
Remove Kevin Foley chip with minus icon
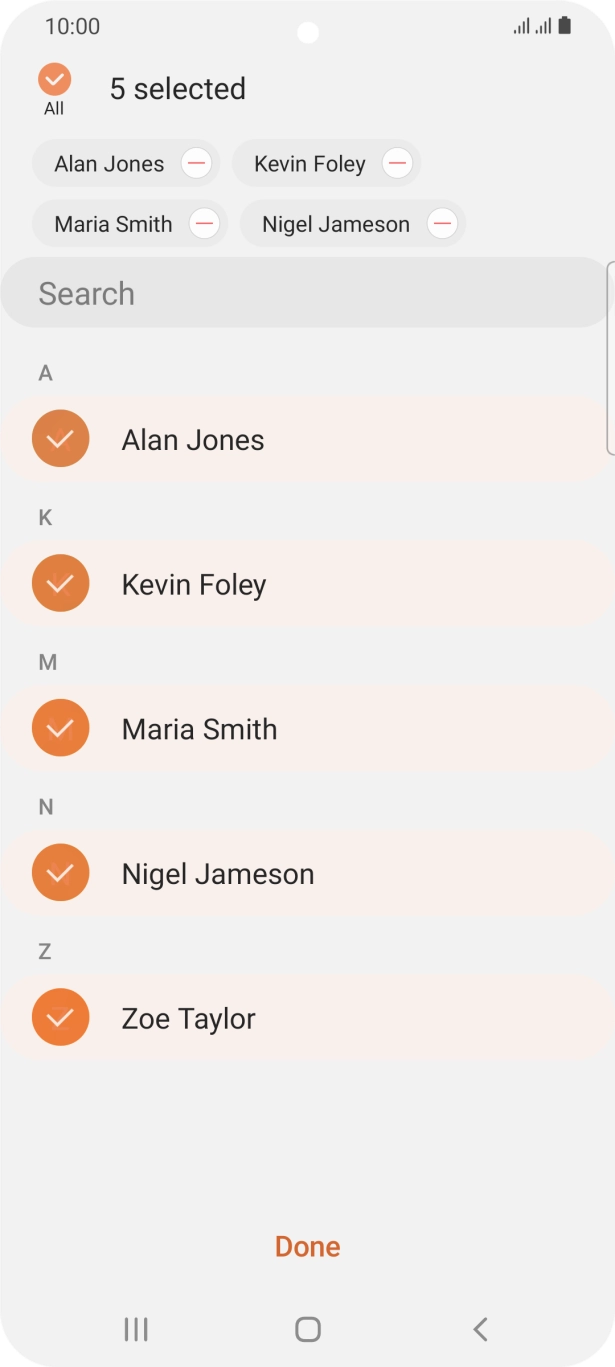397,163
